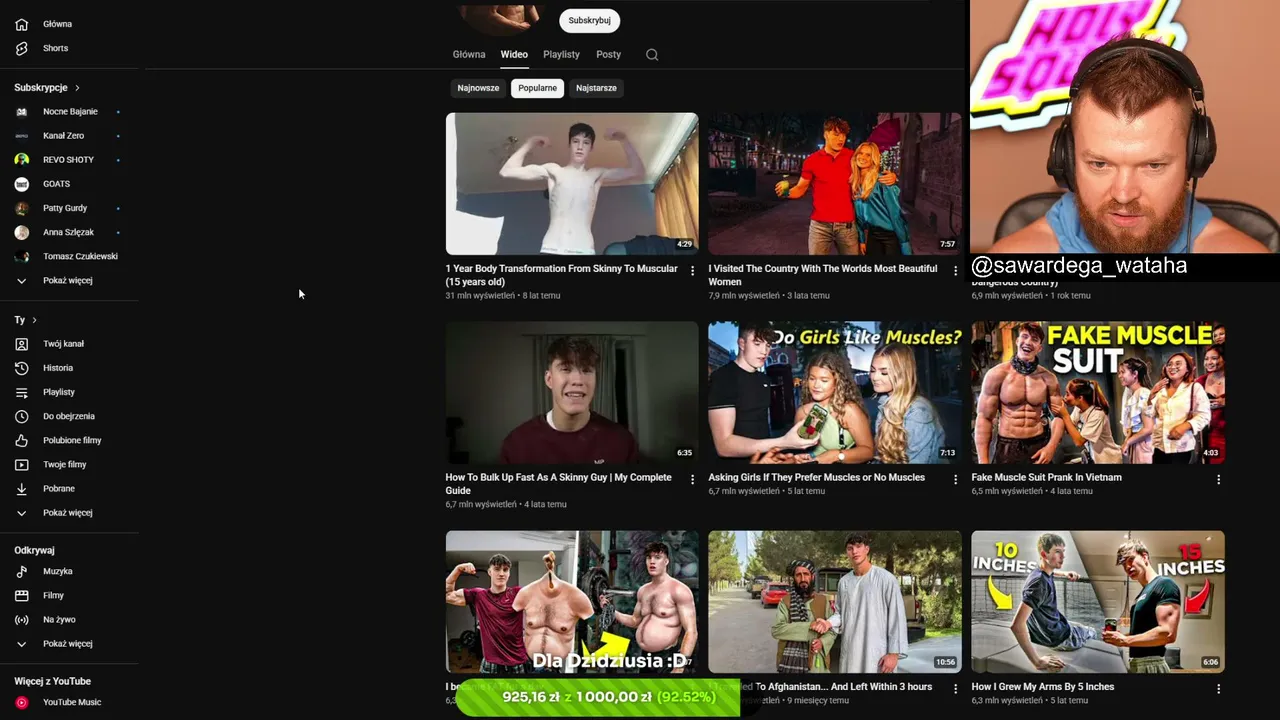Click the Twój kanał icon
Screen dimensions: 1280x720
tap(22, 344)
